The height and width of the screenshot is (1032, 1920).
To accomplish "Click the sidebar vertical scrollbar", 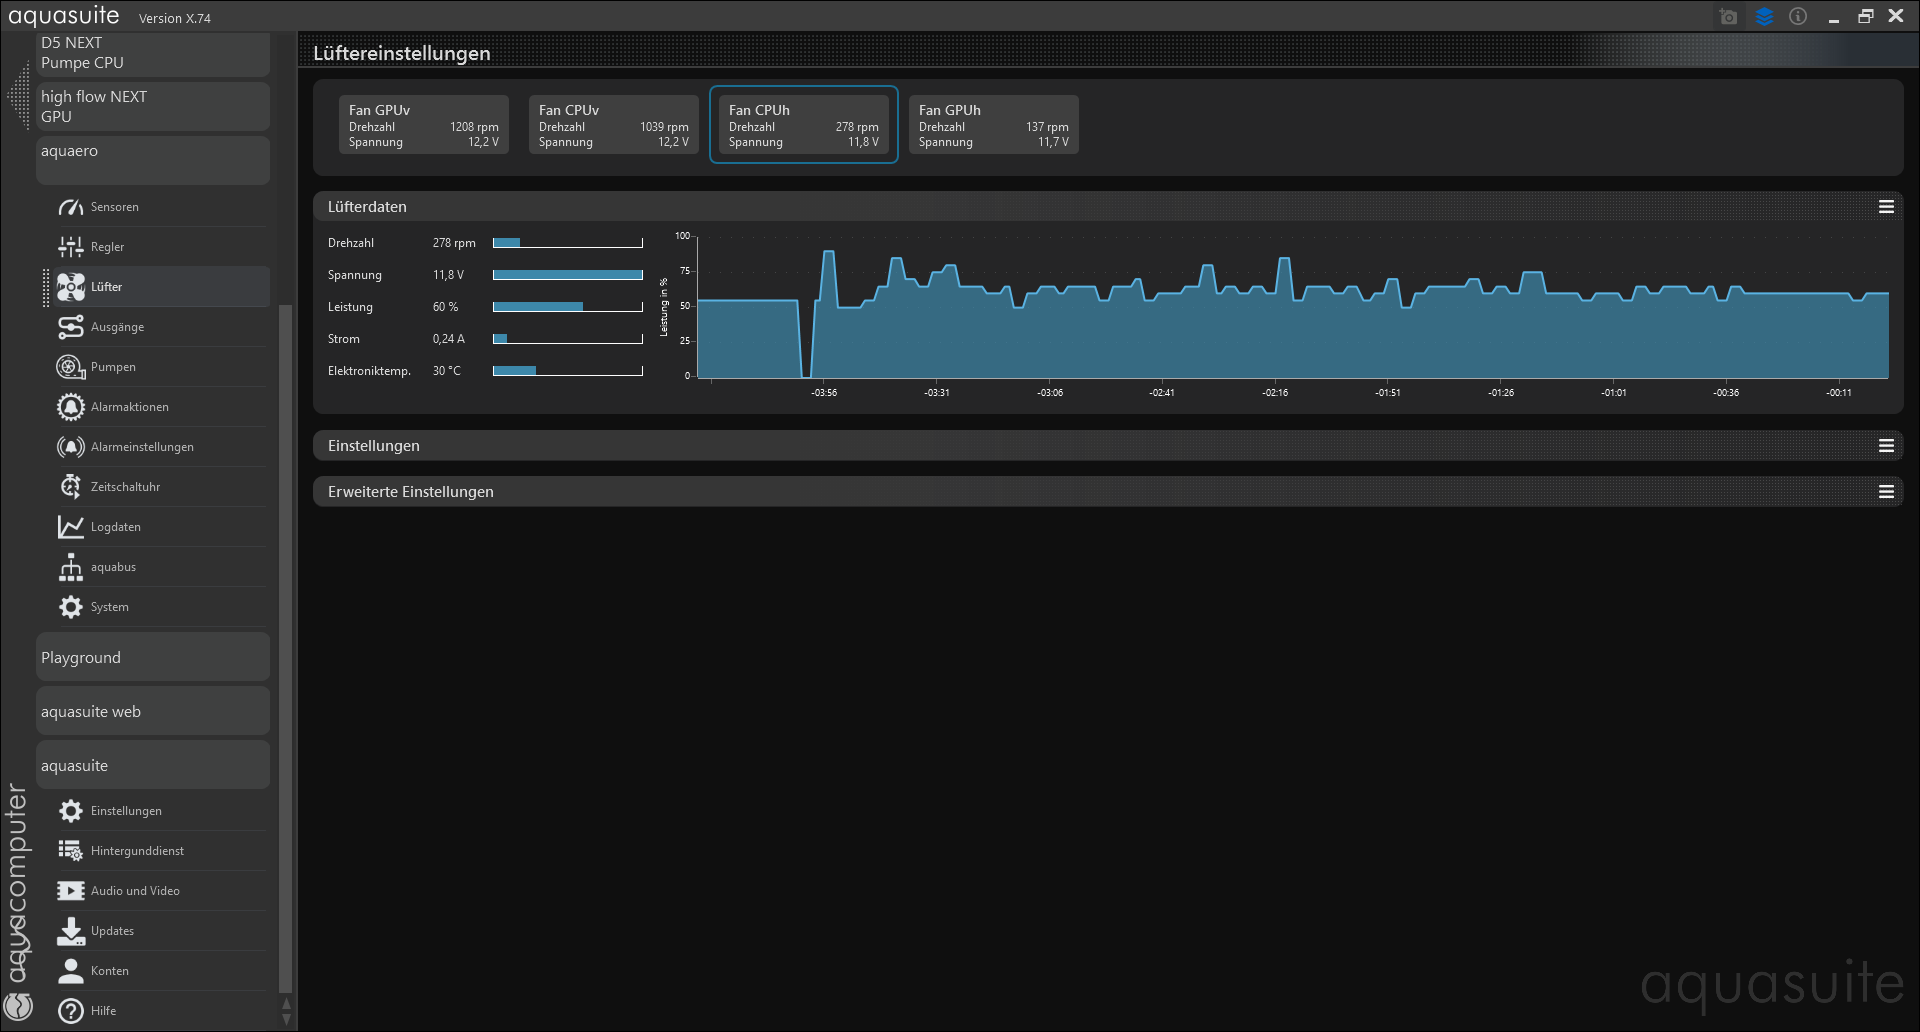I will [285, 650].
